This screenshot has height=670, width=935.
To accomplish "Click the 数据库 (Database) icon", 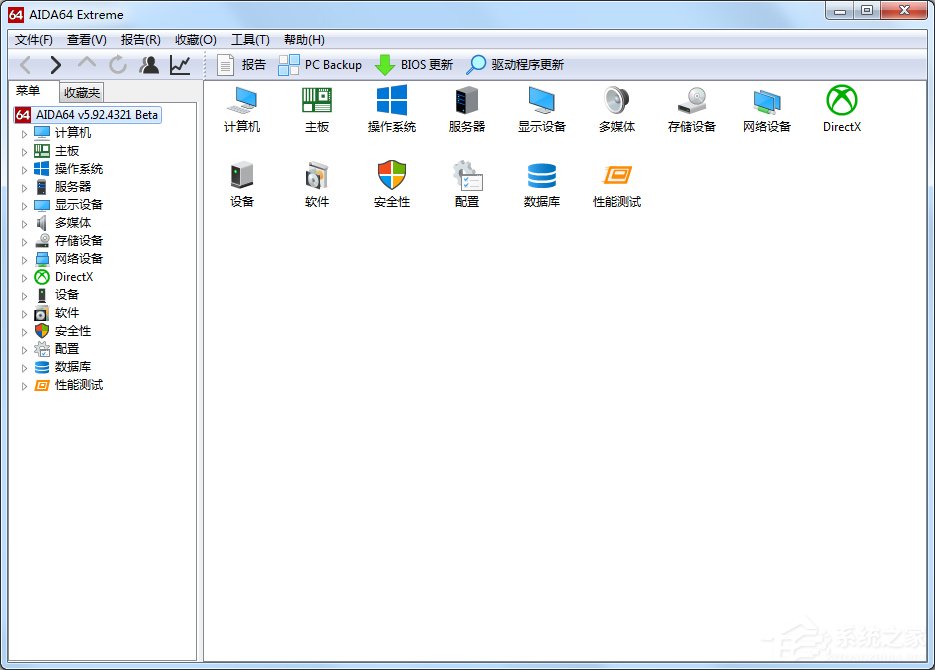I will (x=541, y=182).
